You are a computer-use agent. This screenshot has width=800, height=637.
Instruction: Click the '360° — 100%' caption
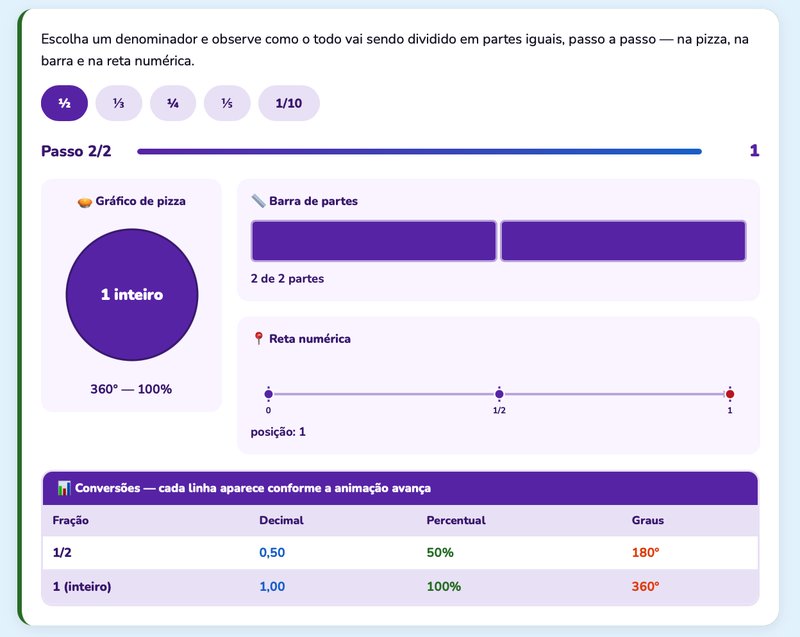131,389
